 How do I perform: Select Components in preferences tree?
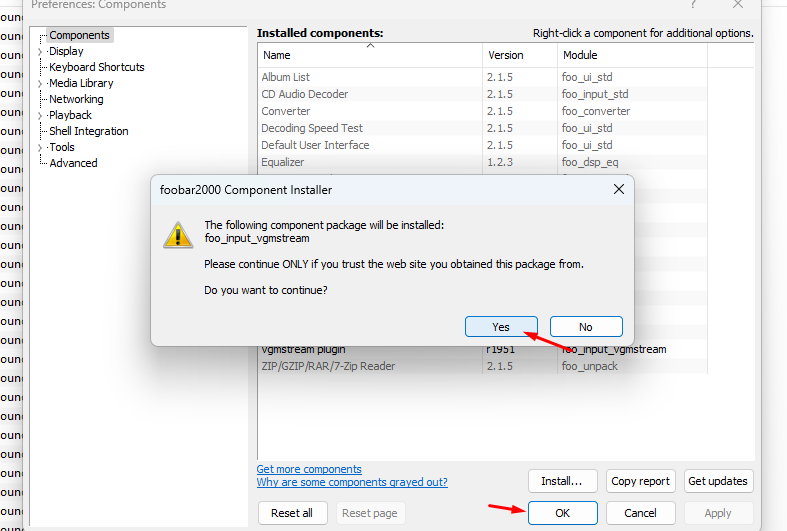[79, 35]
